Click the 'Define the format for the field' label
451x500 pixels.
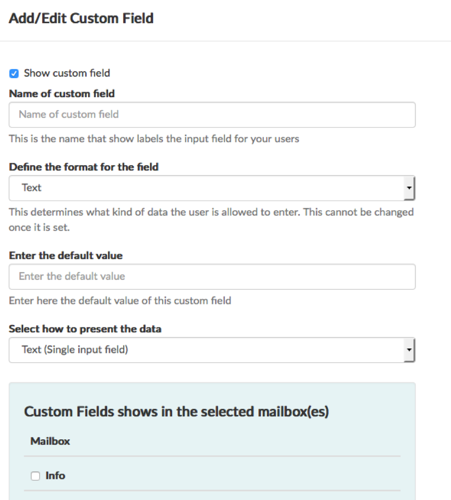(x=84, y=167)
